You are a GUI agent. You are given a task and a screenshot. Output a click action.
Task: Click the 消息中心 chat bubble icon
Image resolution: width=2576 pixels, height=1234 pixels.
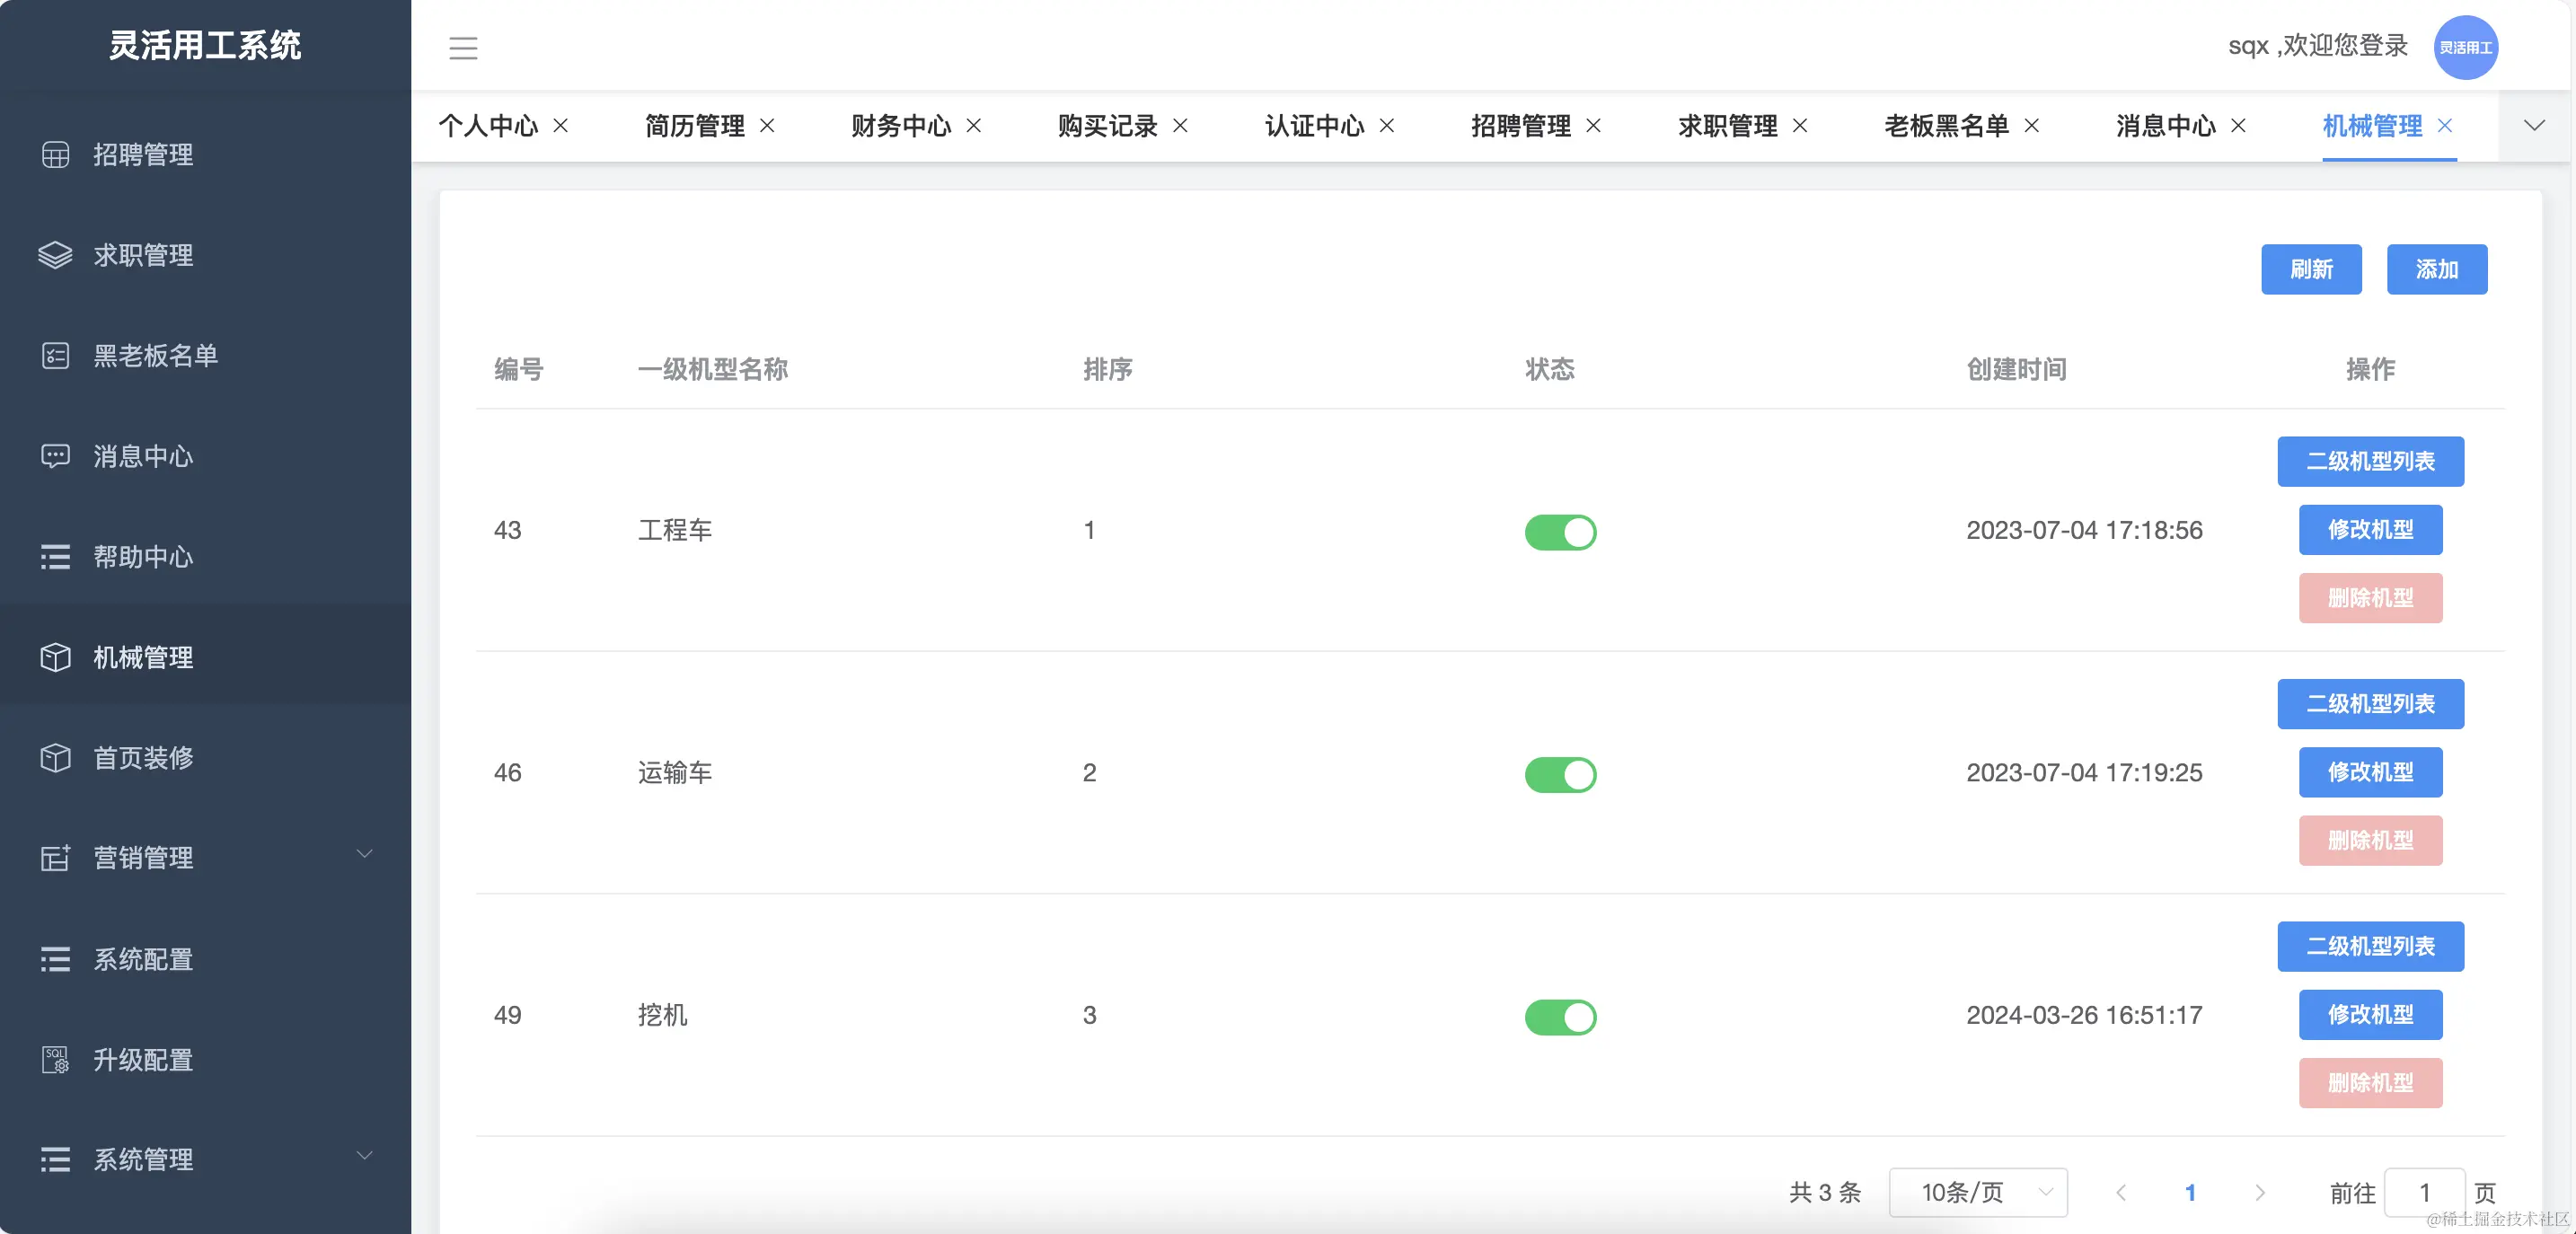[x=55, y=456]
